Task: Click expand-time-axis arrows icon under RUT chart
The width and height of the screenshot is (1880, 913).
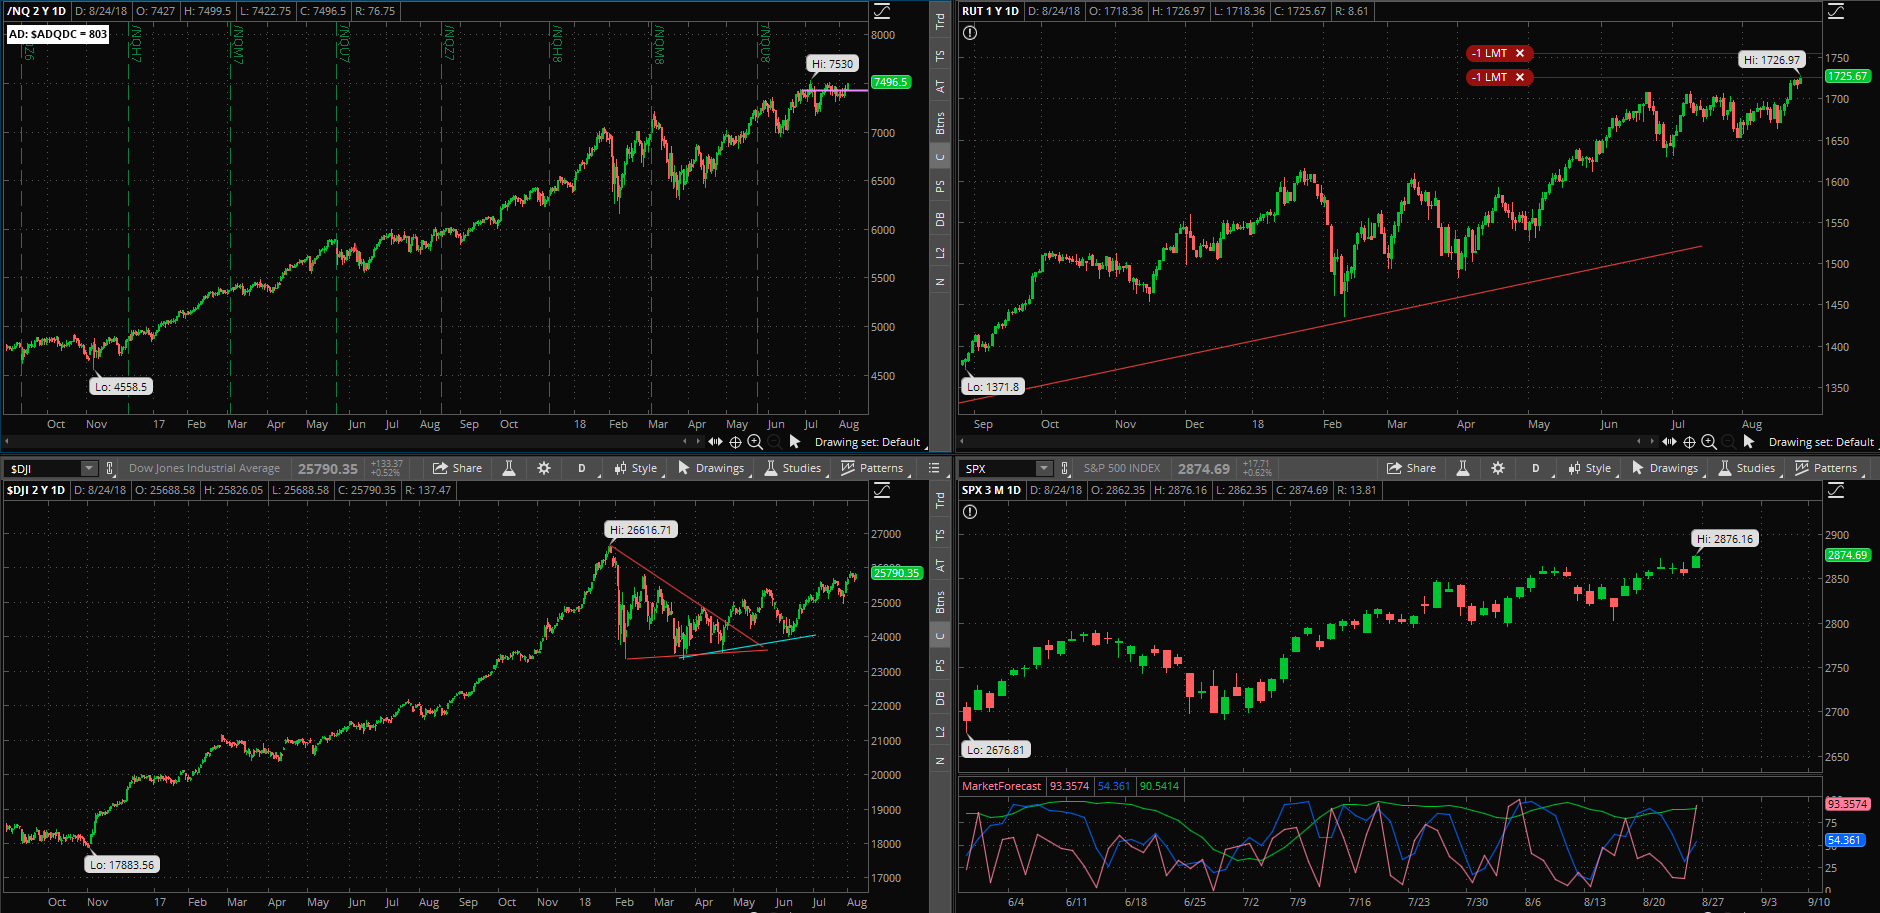Action: 1669,441
